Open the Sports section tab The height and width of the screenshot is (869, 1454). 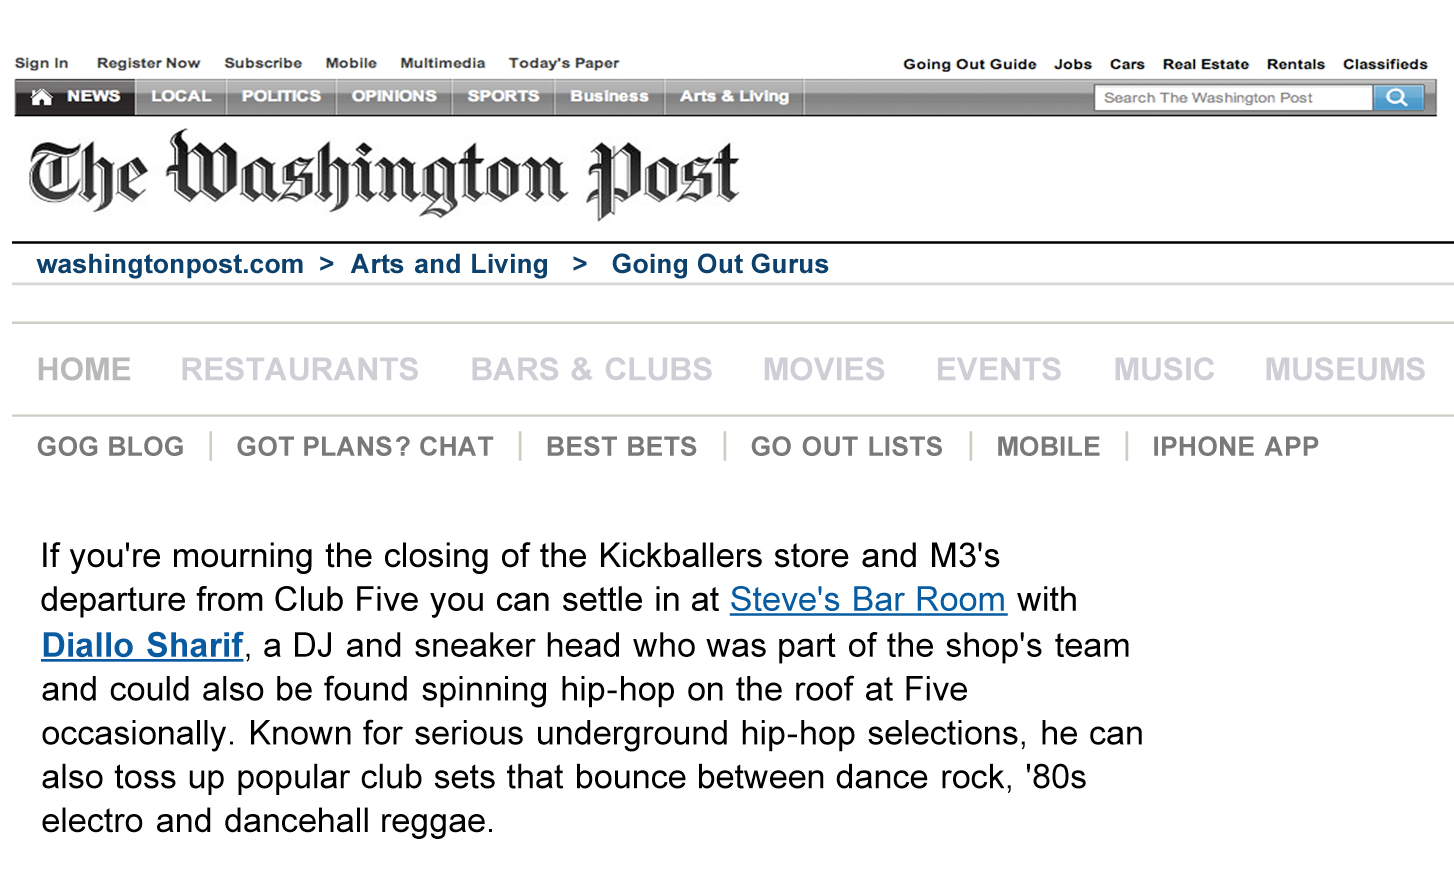point(503,97)
